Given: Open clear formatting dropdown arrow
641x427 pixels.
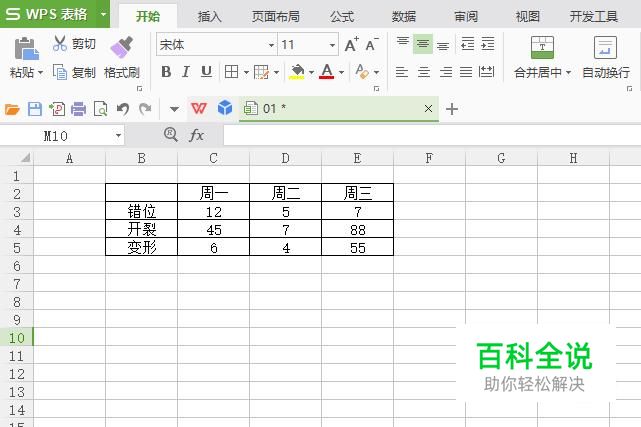Looking at the screenshot, I should (377, 73).
